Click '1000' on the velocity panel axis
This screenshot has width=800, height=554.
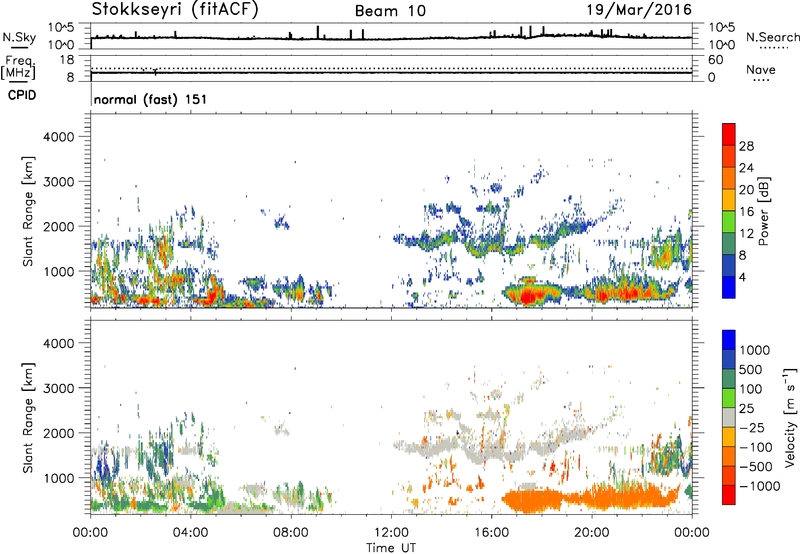pos(58,478)
